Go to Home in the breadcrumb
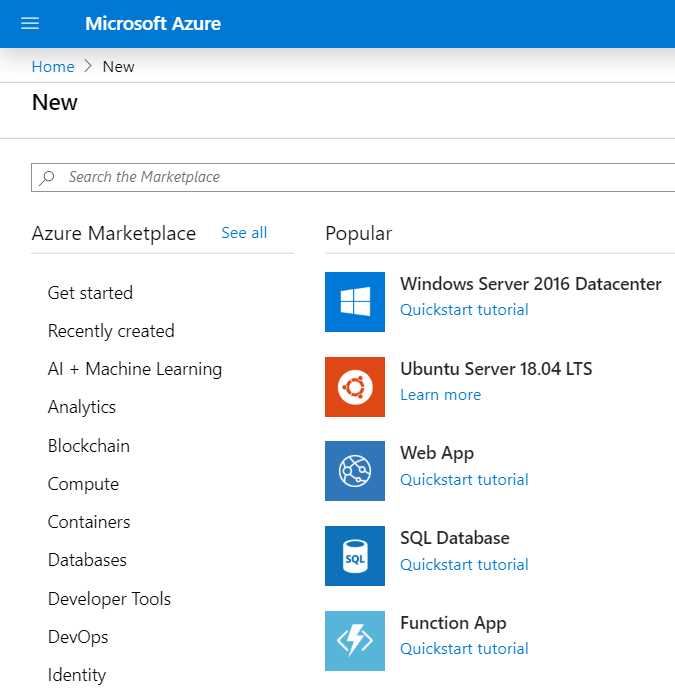 [x=53, y=67]
